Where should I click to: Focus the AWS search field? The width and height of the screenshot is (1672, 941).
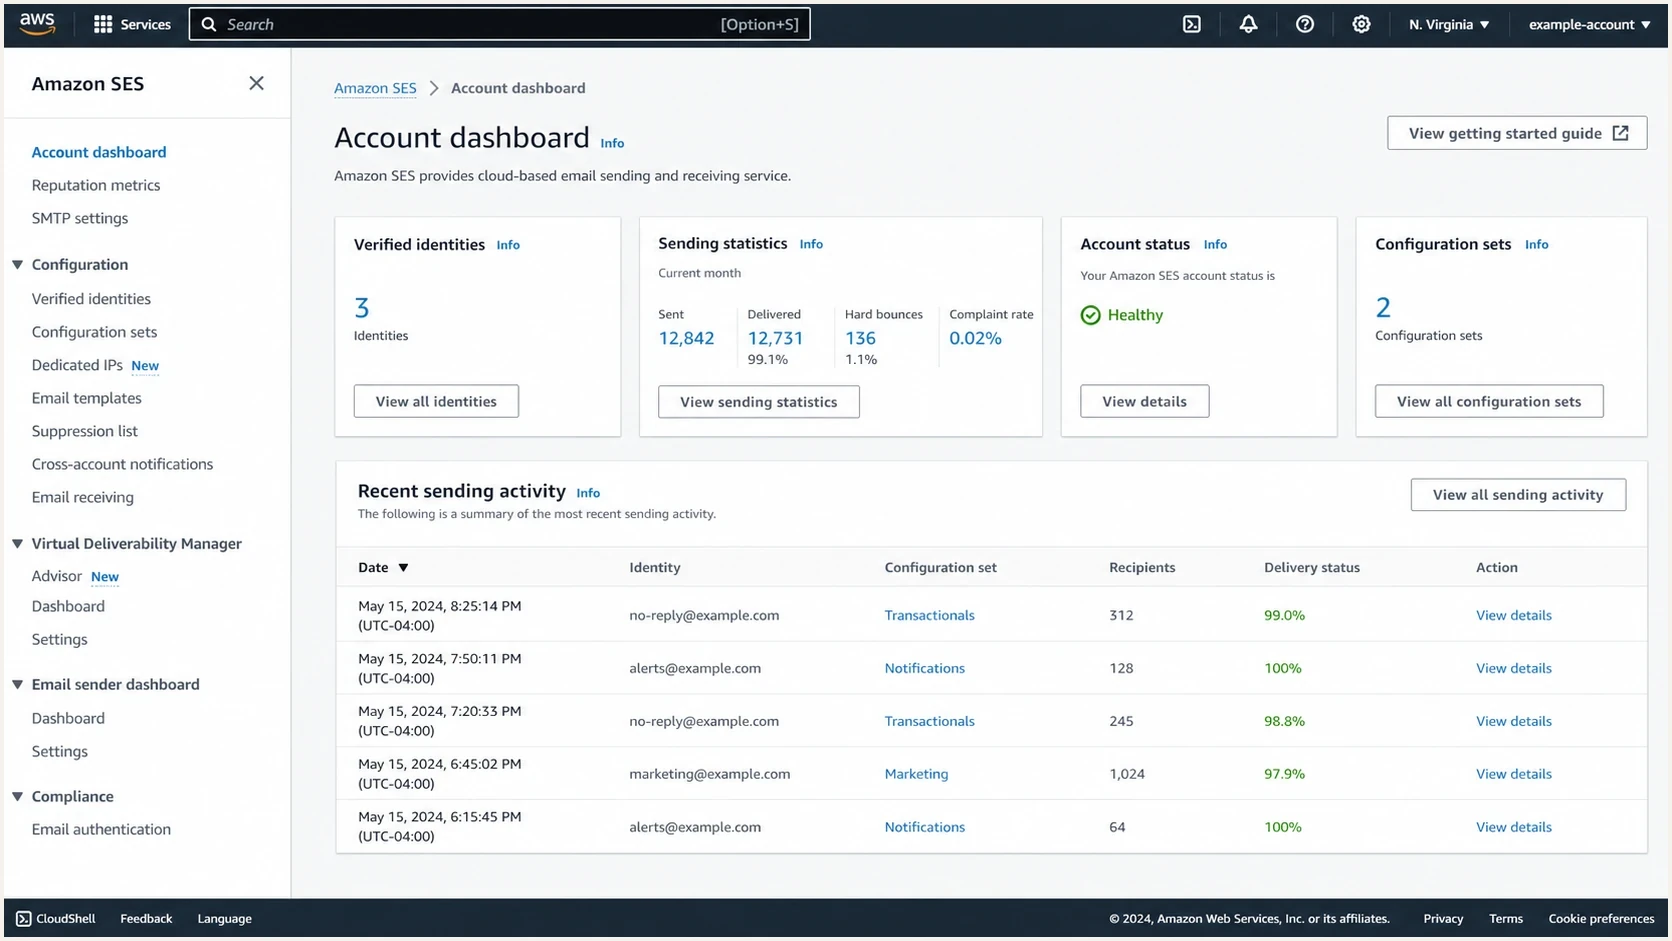point(500,24)
